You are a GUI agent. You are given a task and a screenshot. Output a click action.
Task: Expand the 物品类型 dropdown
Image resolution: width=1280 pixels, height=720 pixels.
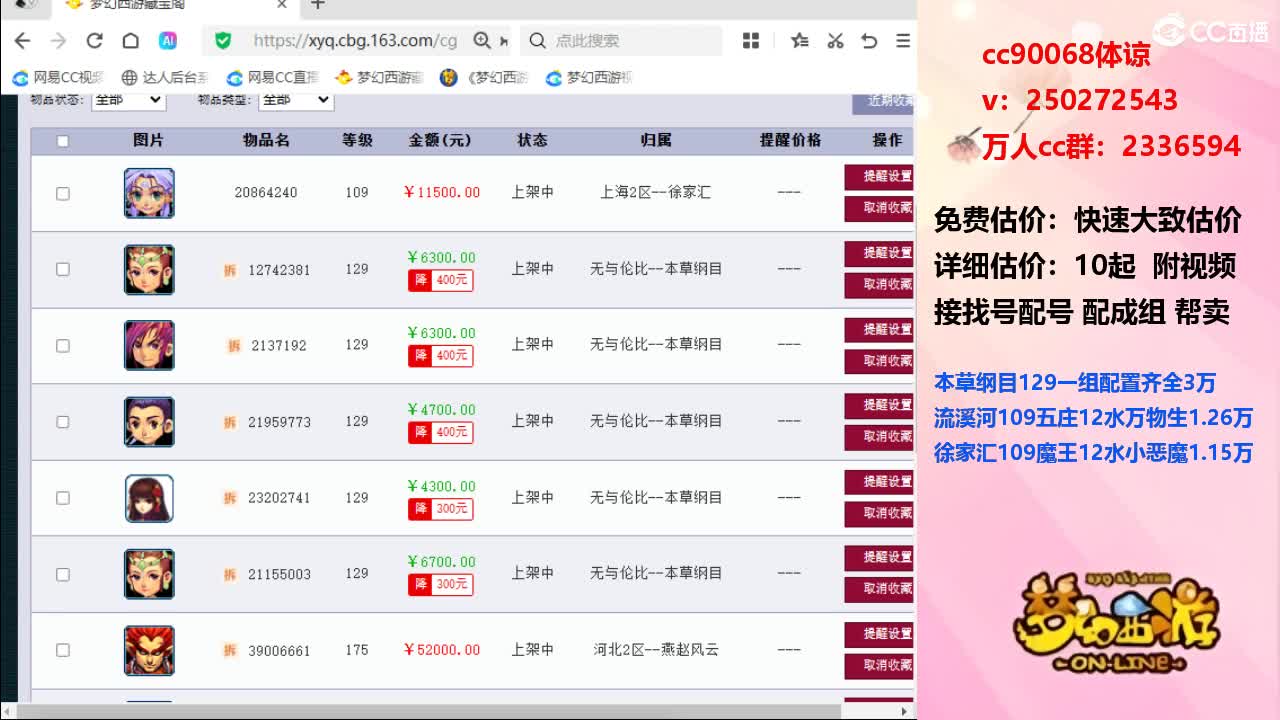(x=295, y=99)
